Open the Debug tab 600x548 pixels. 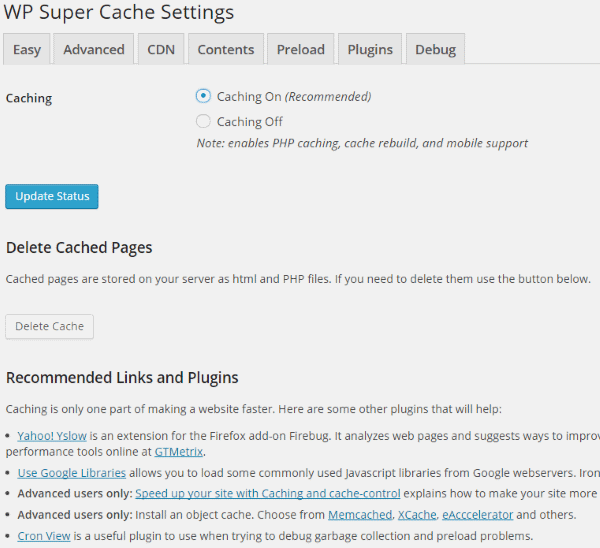(435, 49)
